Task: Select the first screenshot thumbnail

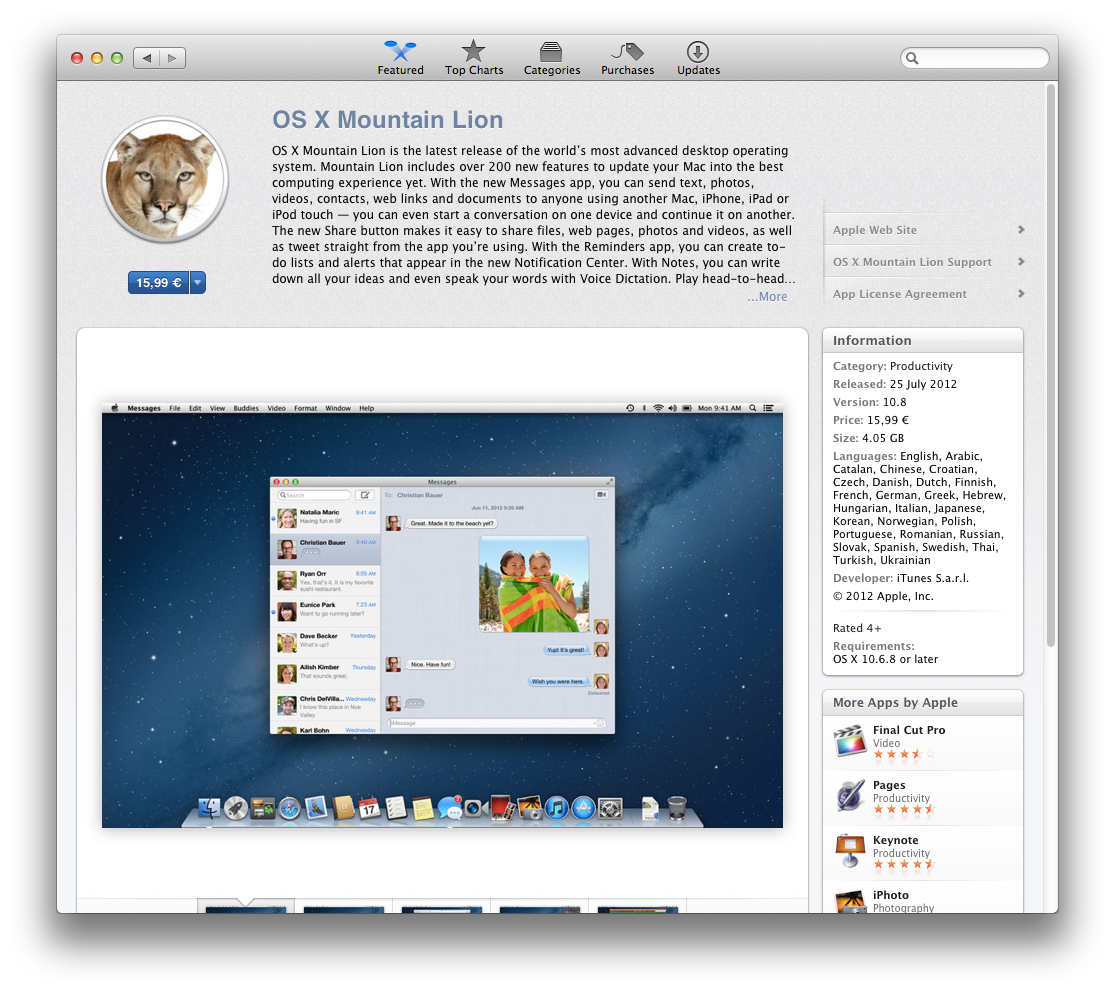Action: tap(245, 909)
